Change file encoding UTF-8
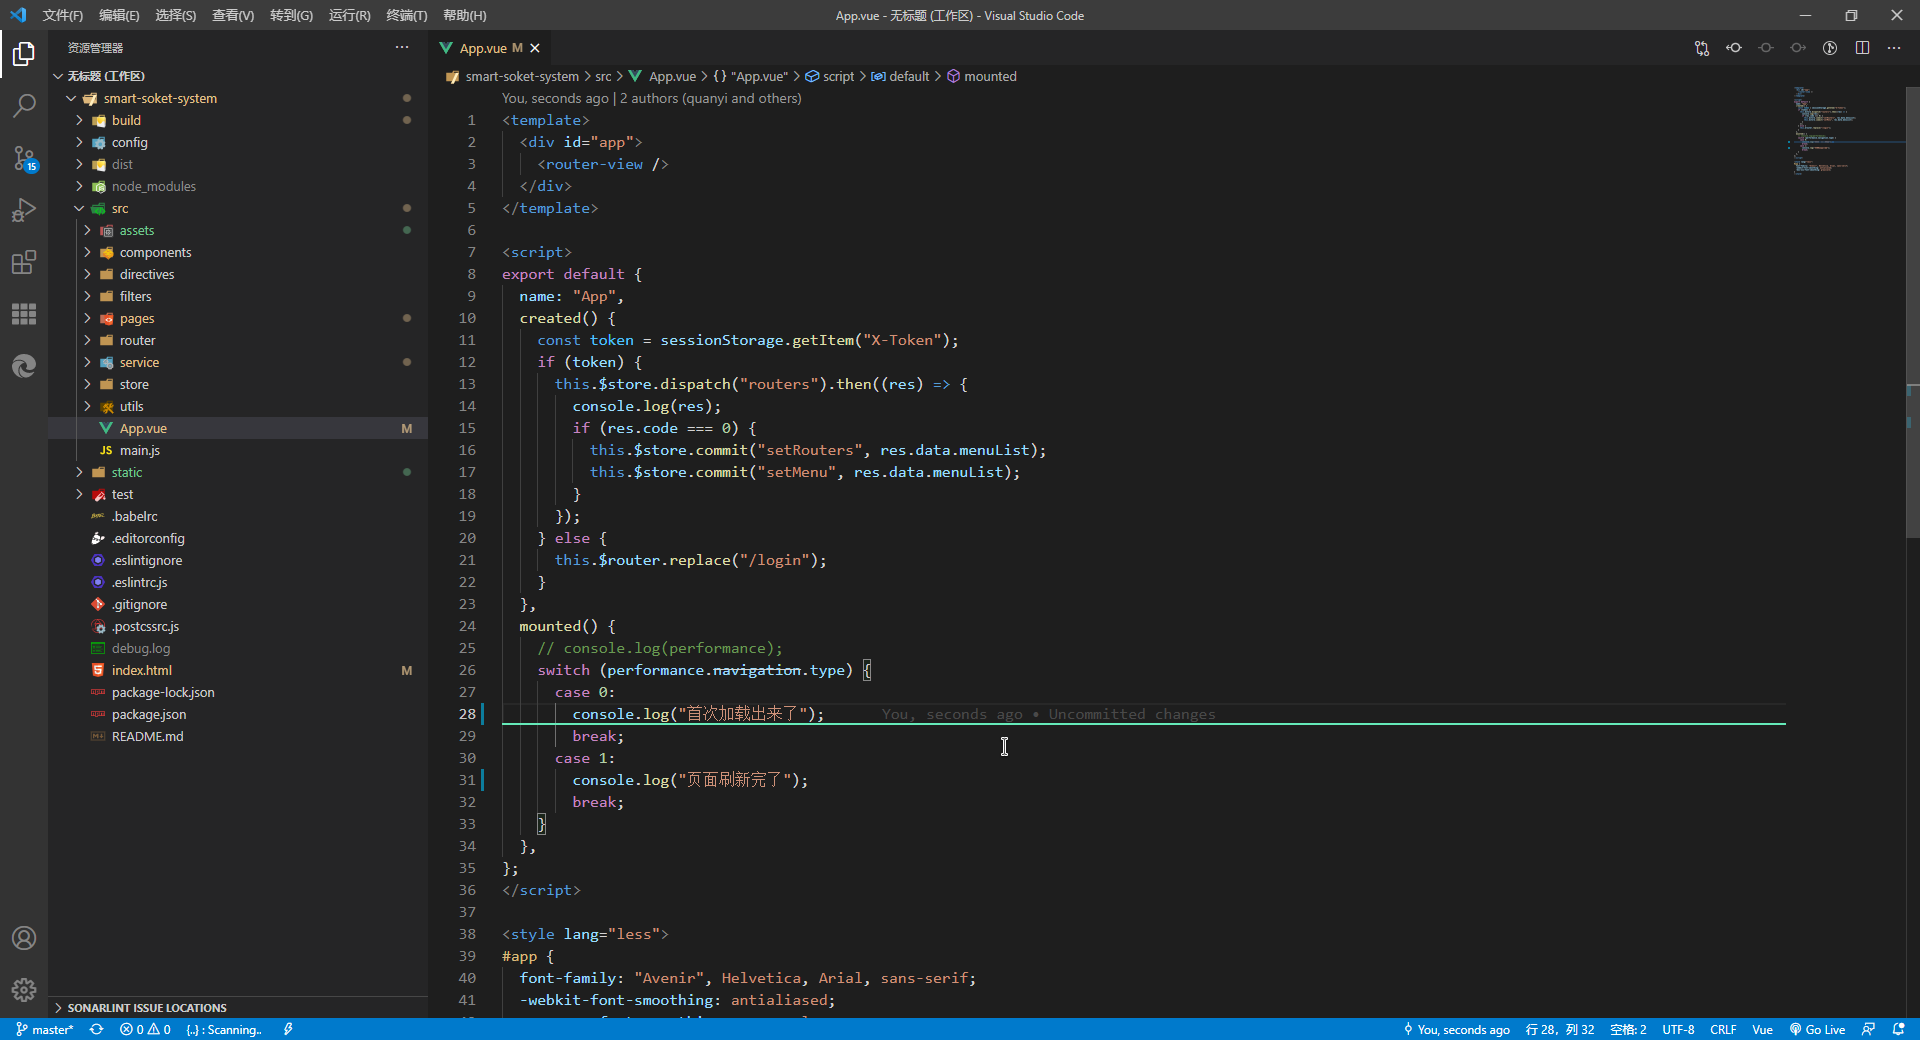The height and width of the screenshot is (1040, 1920). click(1678, 1029)
